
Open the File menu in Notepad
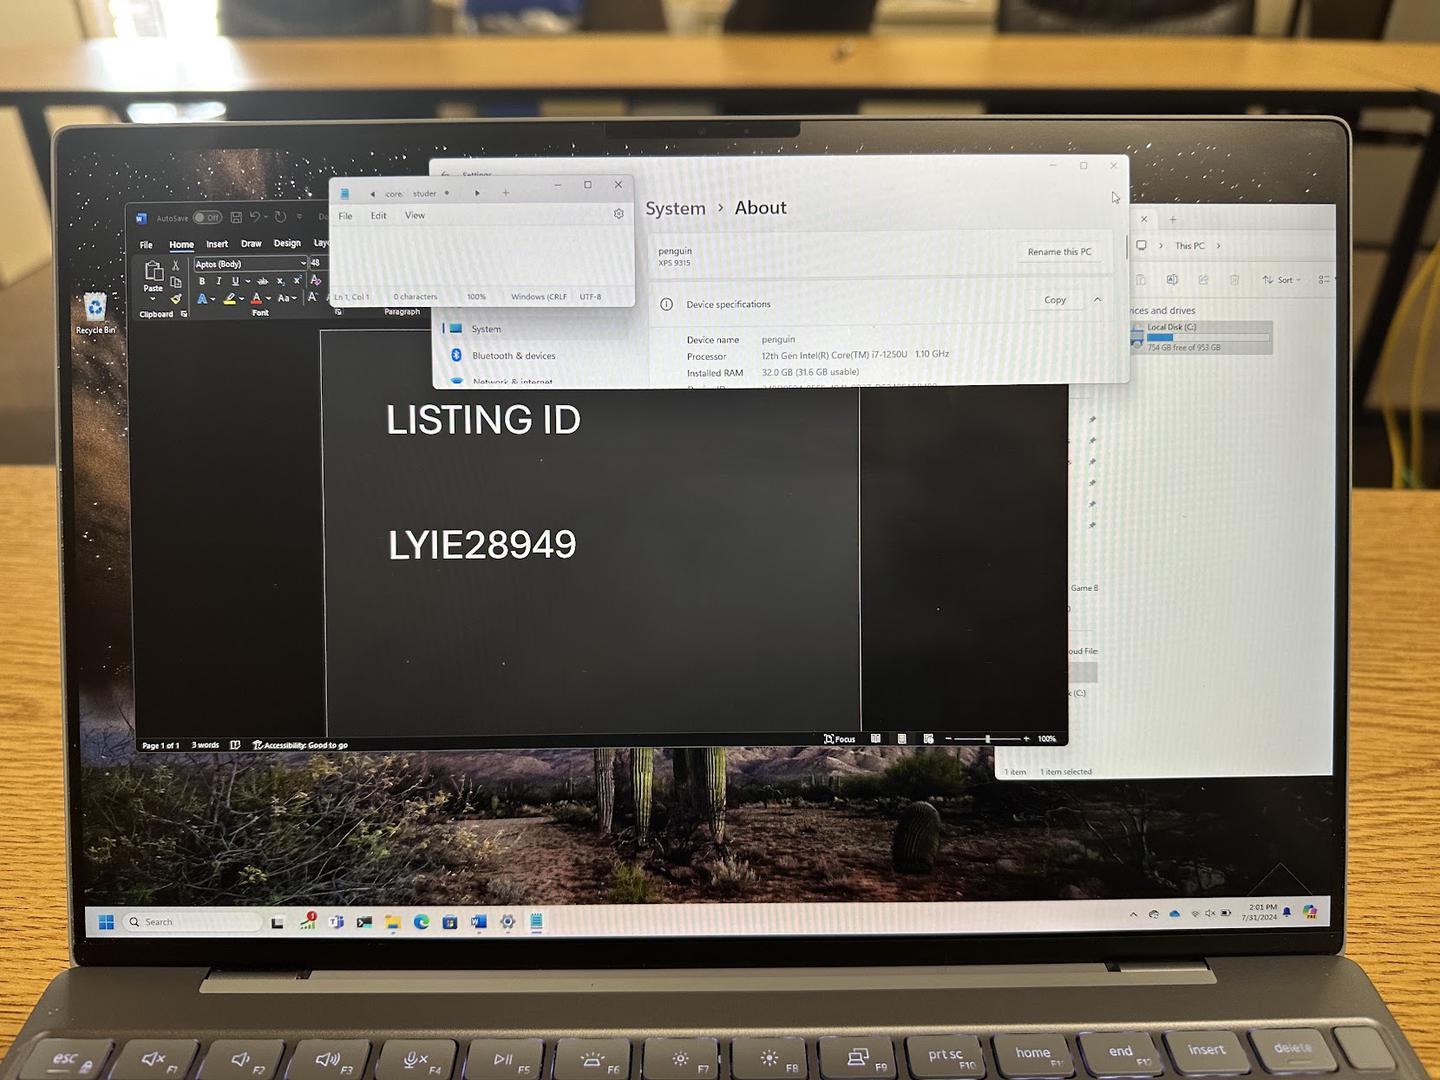346,216
